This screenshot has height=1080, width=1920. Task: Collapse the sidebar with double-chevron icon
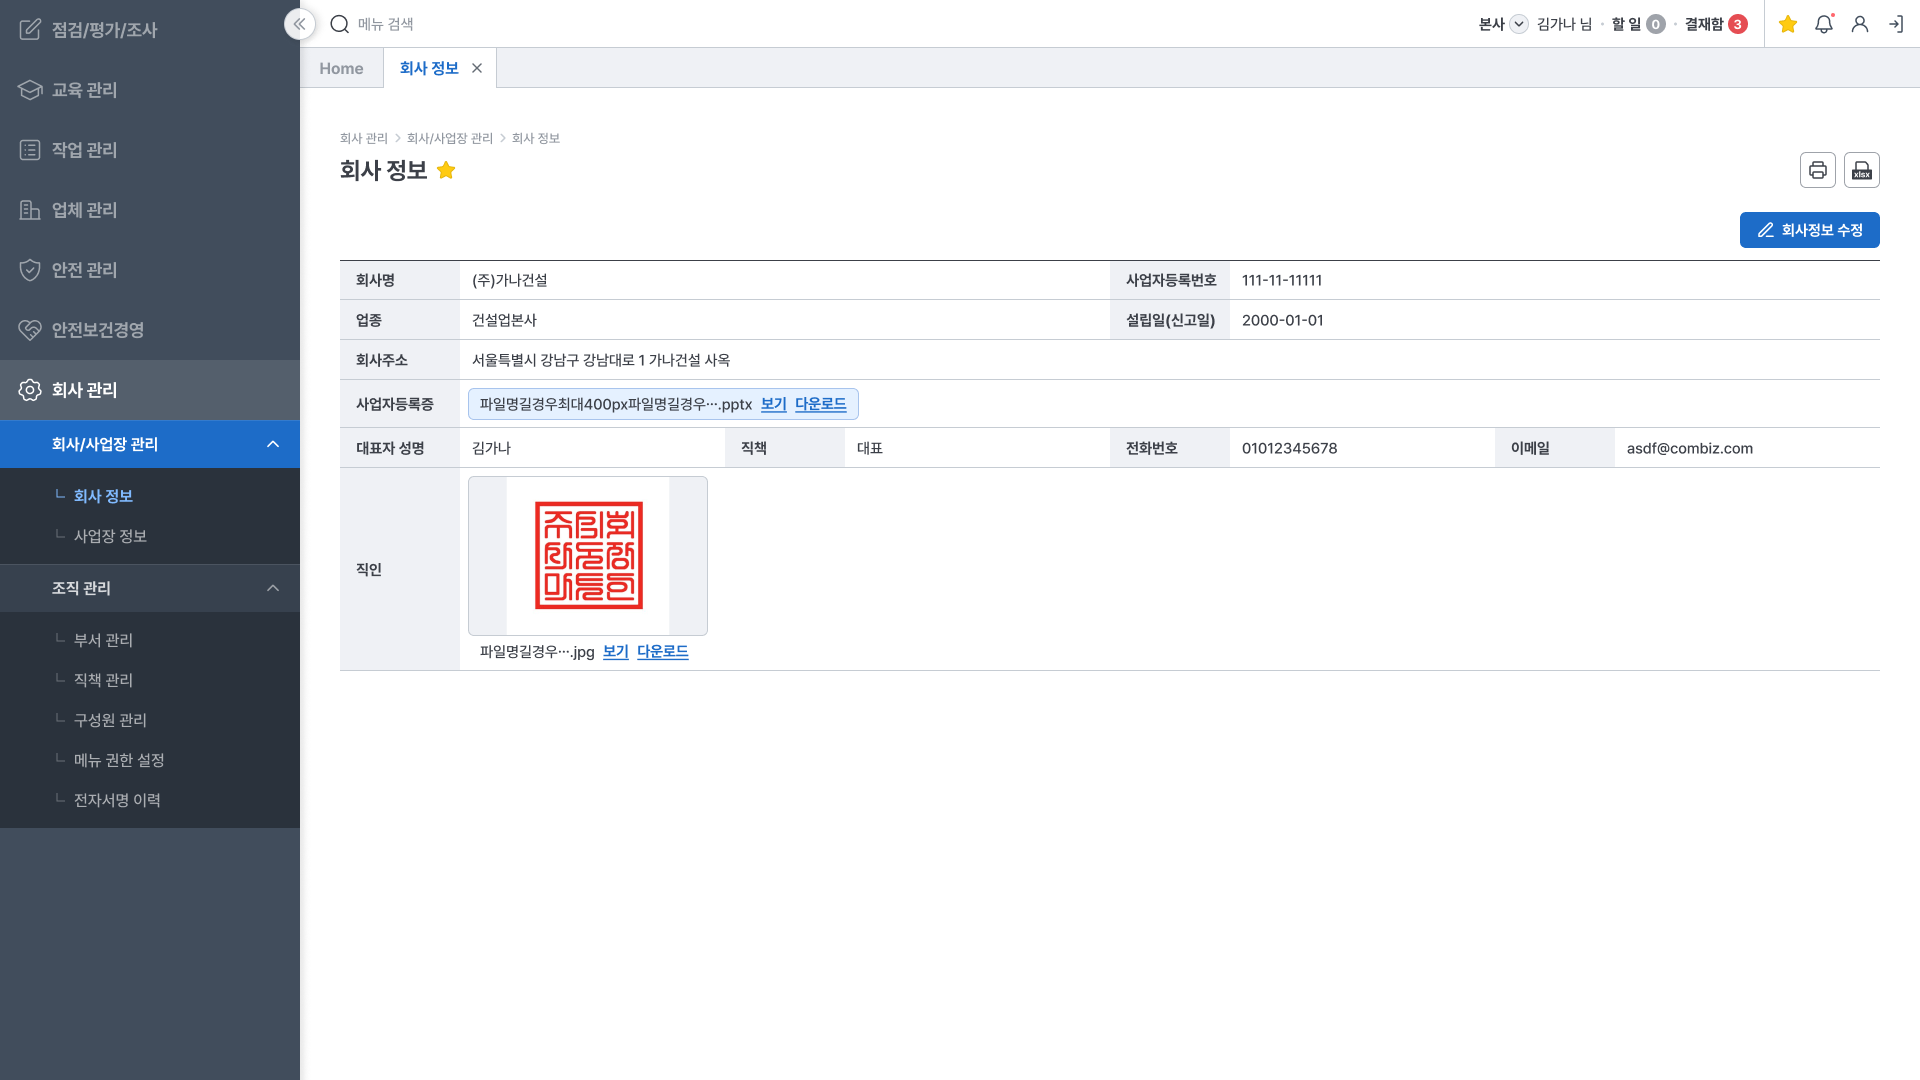pos(299,24)
